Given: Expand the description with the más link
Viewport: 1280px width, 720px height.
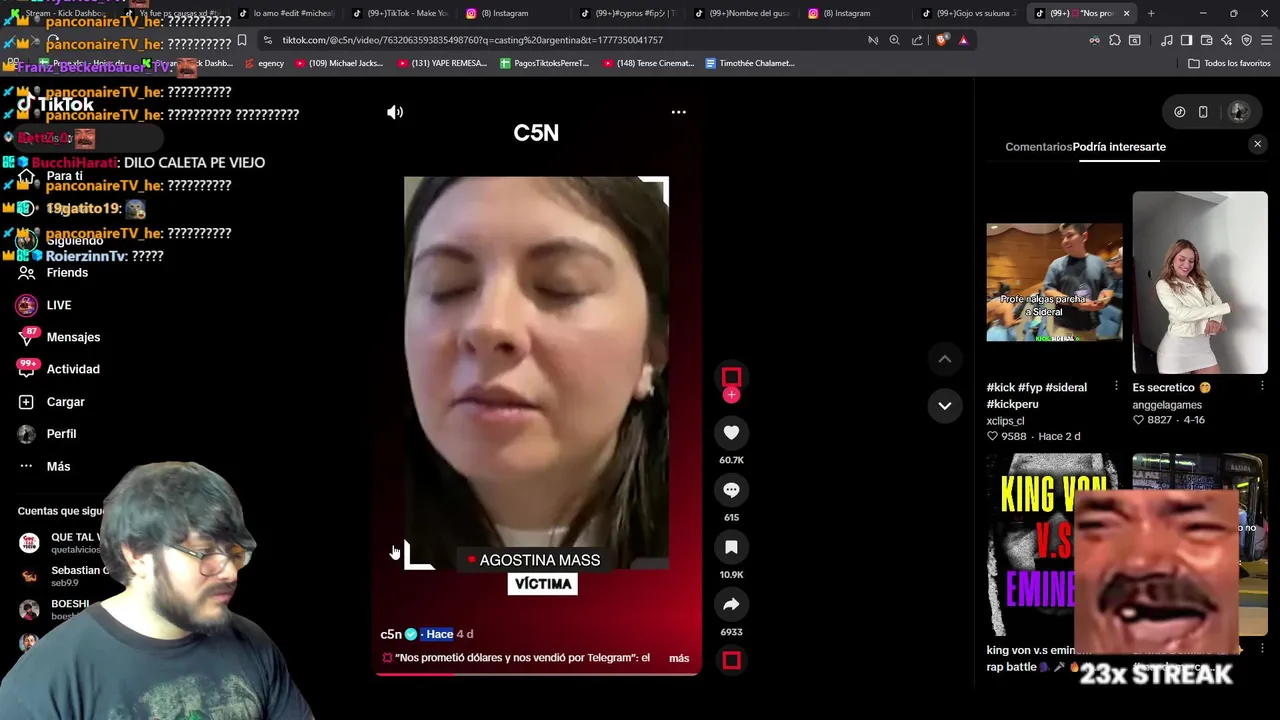Looking at the screenshot, I should 679,658.
